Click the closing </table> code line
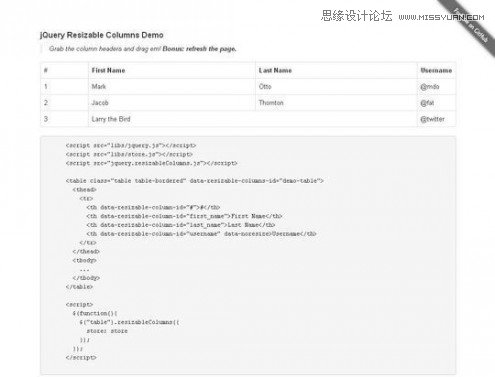 (79, 287)
